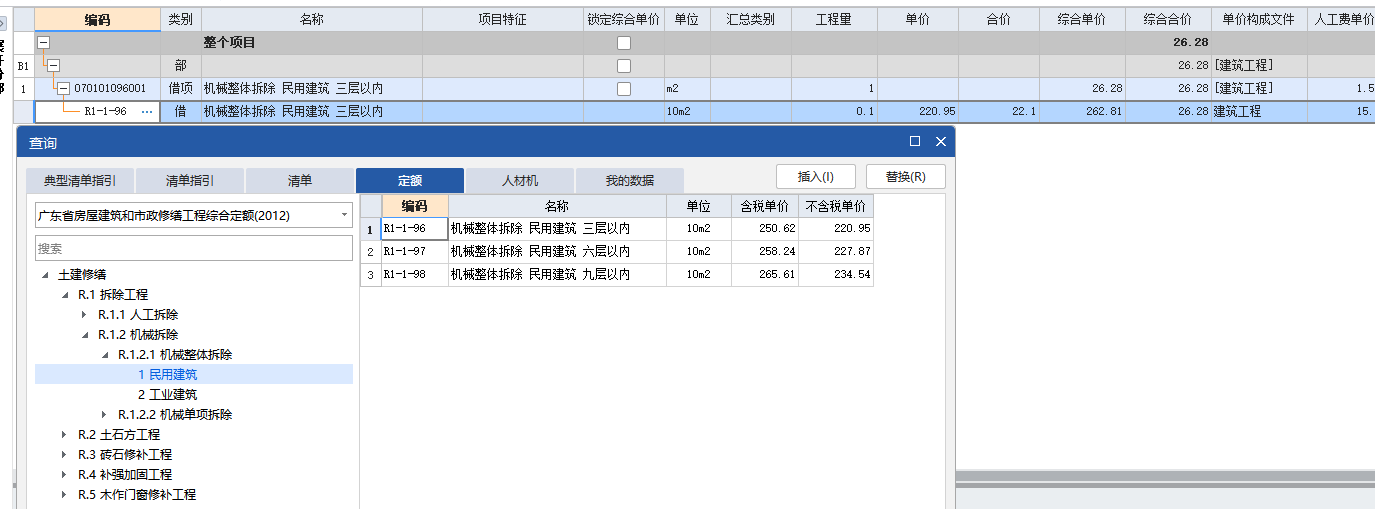Focus the 搜索 search field

pyautogui.click(x=193, y=248)
